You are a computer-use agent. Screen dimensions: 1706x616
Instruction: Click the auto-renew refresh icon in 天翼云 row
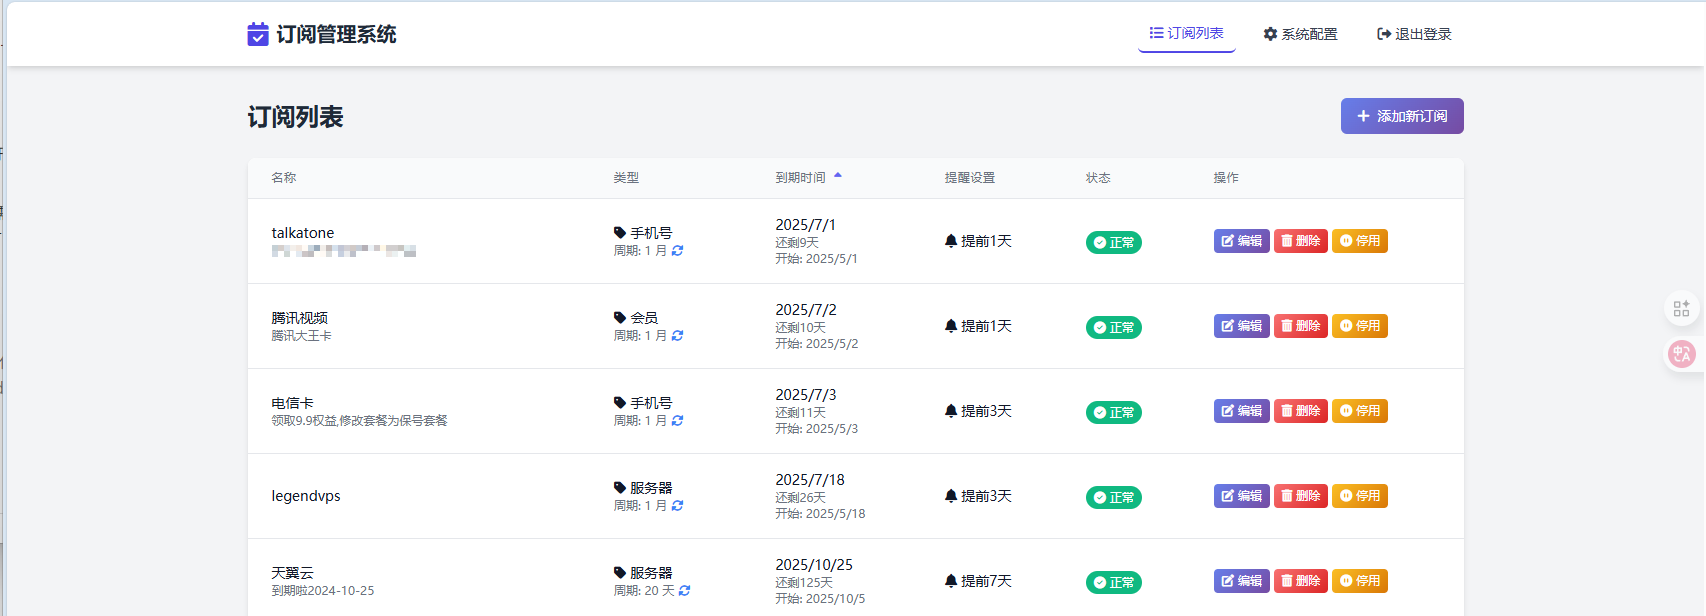[x=684, y=591]
